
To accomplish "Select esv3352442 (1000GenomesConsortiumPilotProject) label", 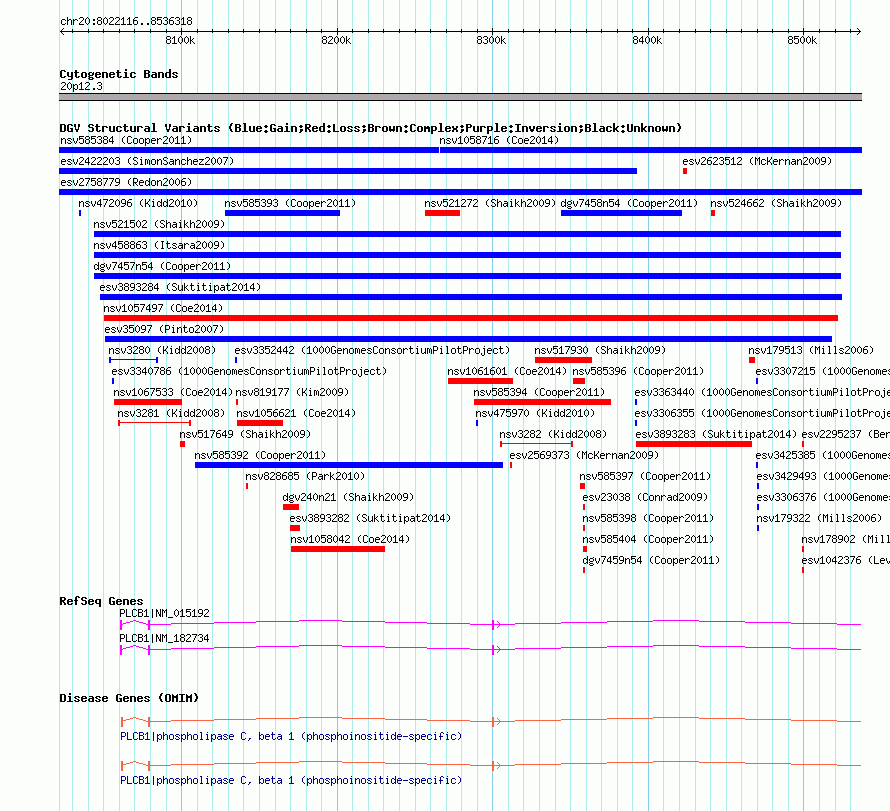I will click(x=372, y=350).
